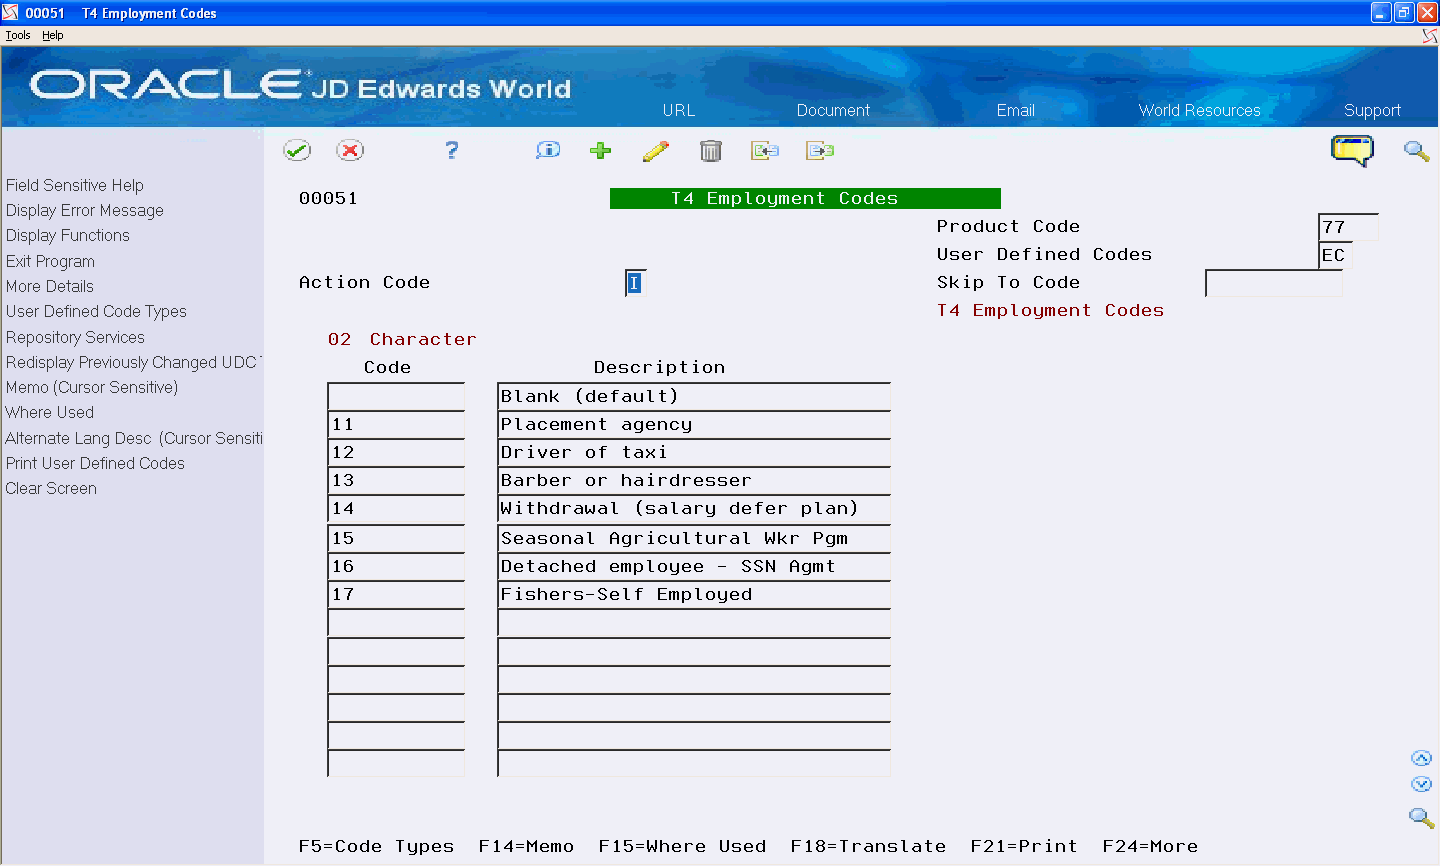1440x866 pixels.
Task: Click the copy-from clipboard toolbar icon
Action: point(766,150)
